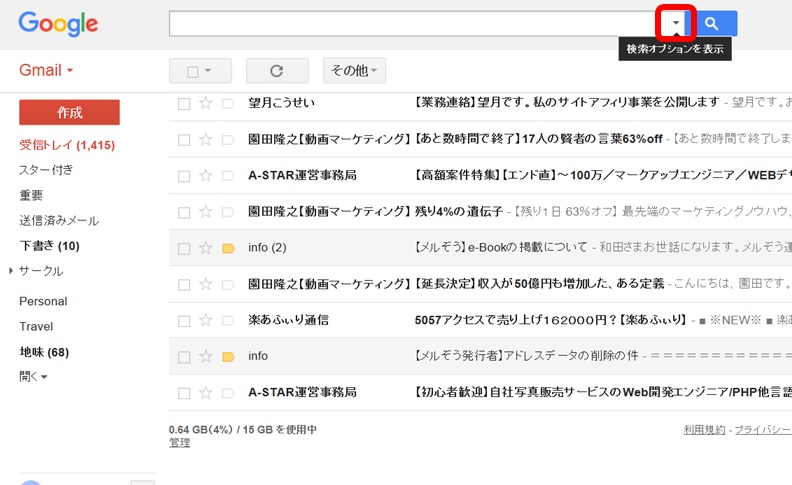Toggle importance marker on 楽あふぃり通信 email
This screenshot has width=792, height=485.
coord(228,321)
